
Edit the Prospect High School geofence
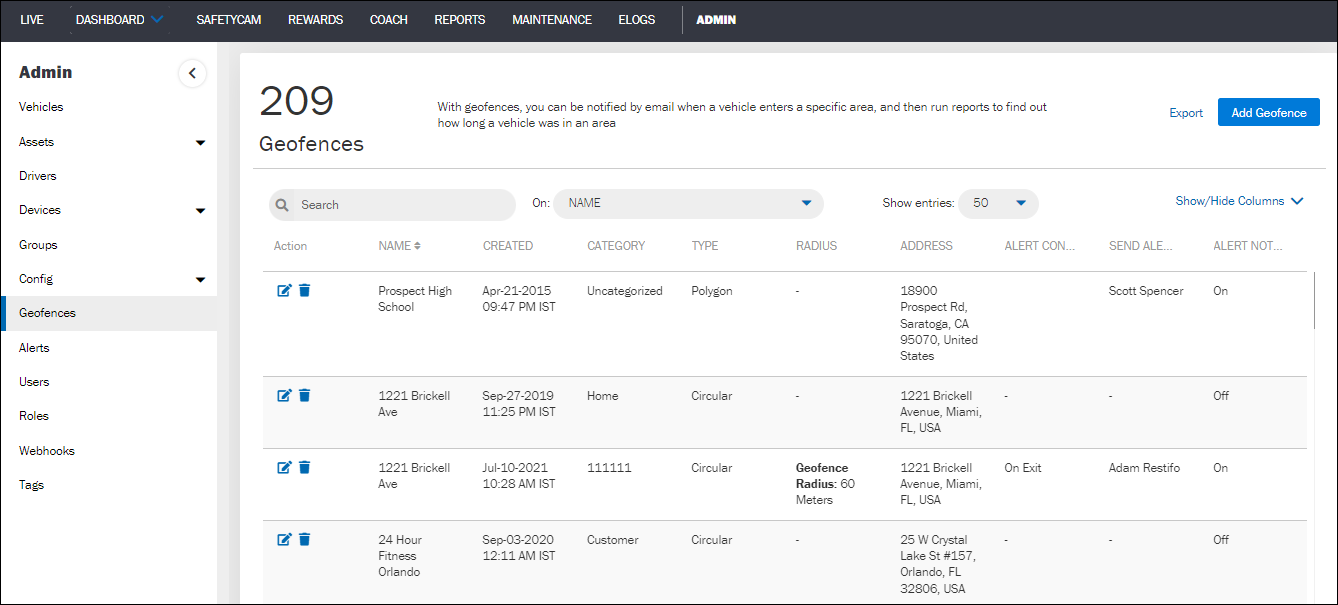pos(284,291)
